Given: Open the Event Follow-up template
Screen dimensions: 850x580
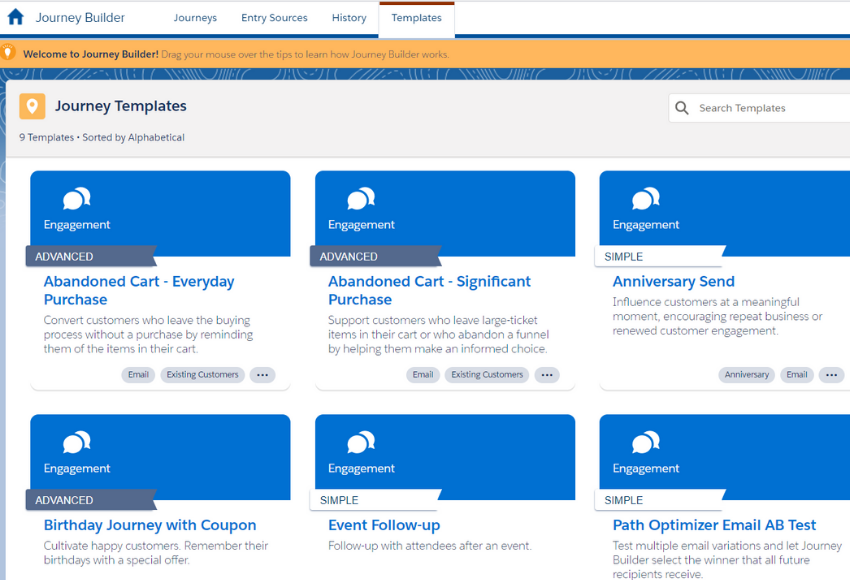Looking at the screenshot, I should [x=384, y=525].
